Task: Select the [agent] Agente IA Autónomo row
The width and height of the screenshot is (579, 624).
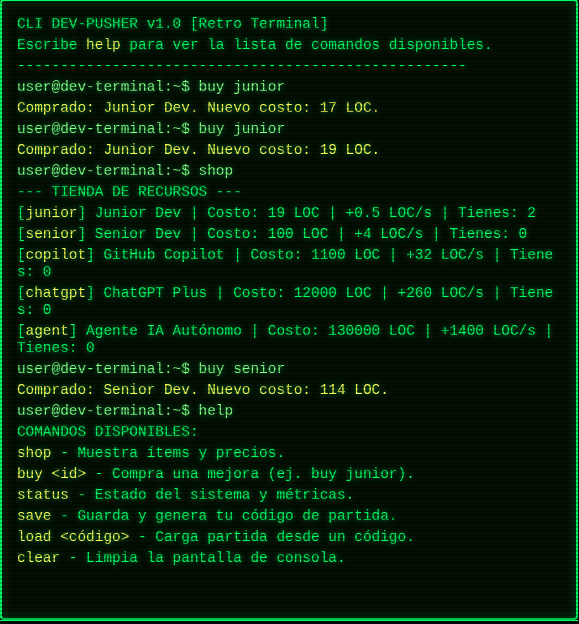Action: pyautogui.click(x=285, y=339)
